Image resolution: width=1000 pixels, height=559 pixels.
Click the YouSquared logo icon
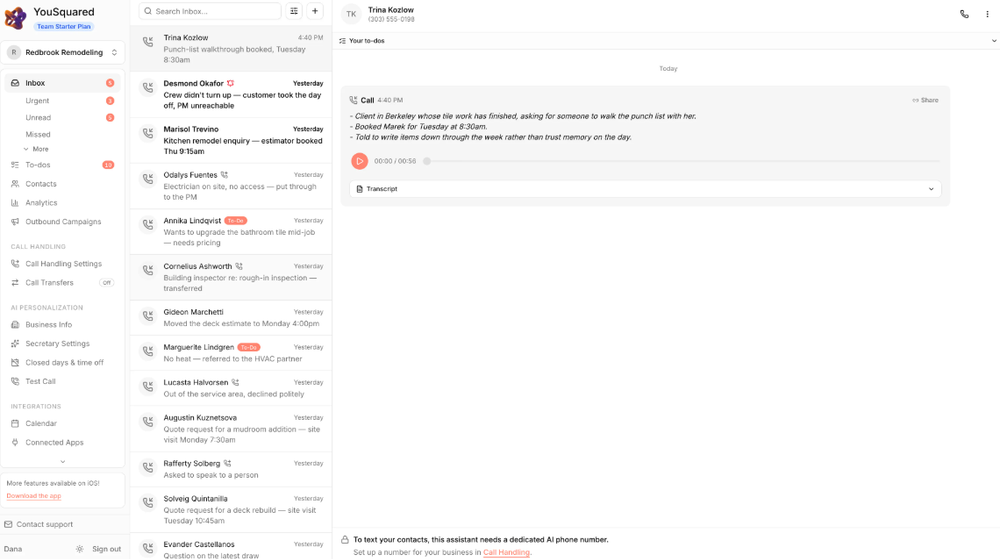(x=15, y=18)
